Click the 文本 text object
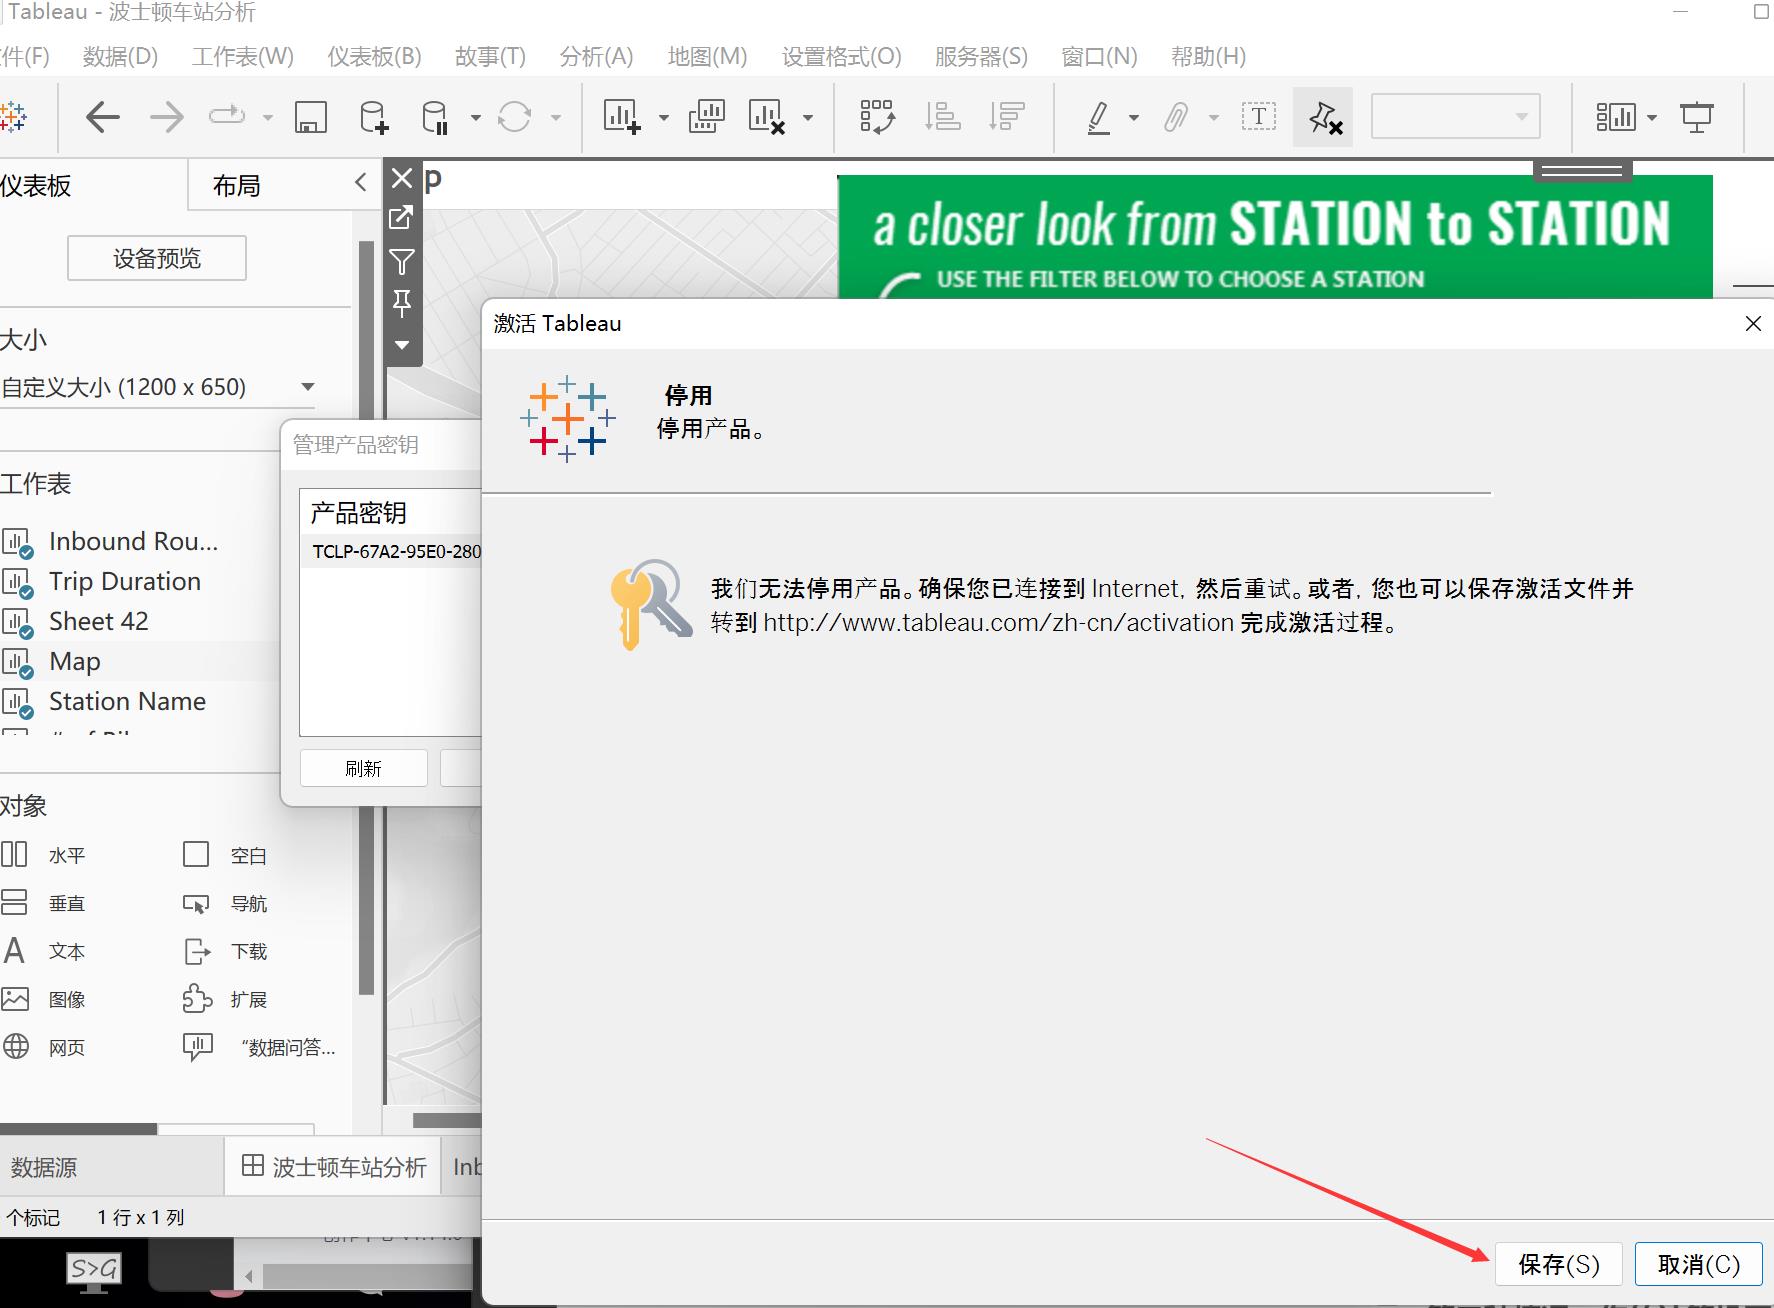 click(44, 951)
